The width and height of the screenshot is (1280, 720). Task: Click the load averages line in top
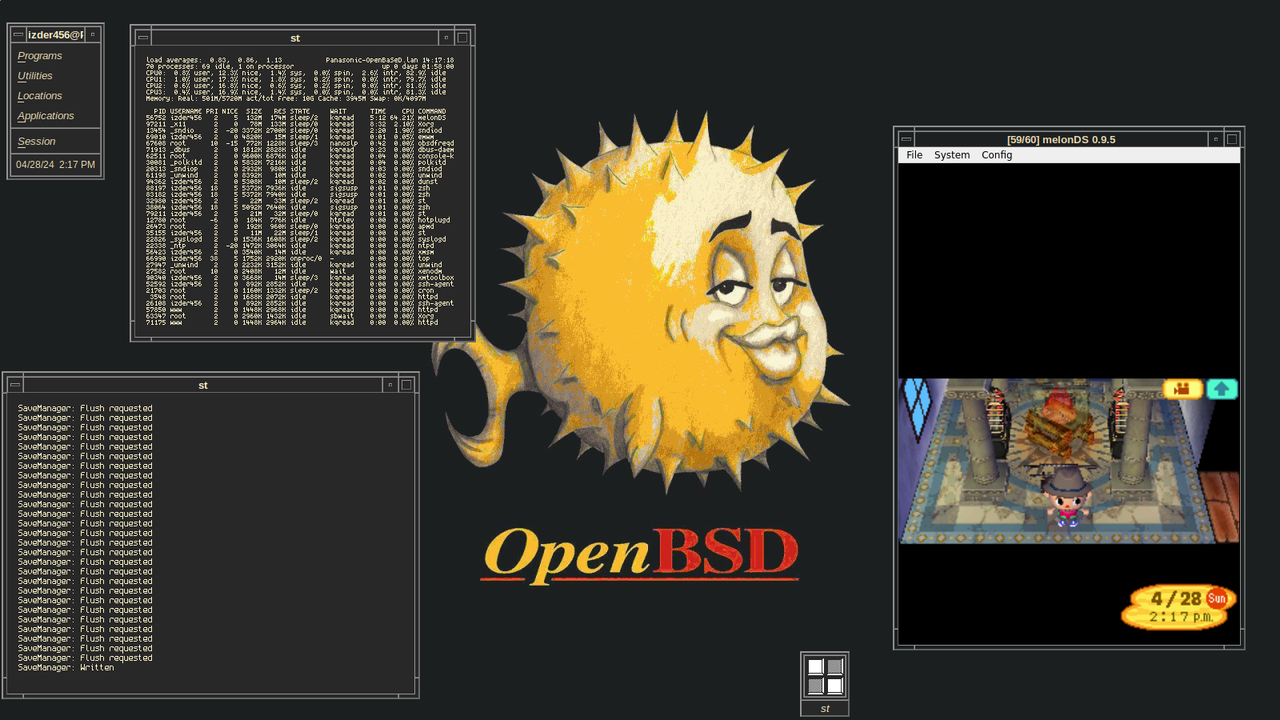214,60
